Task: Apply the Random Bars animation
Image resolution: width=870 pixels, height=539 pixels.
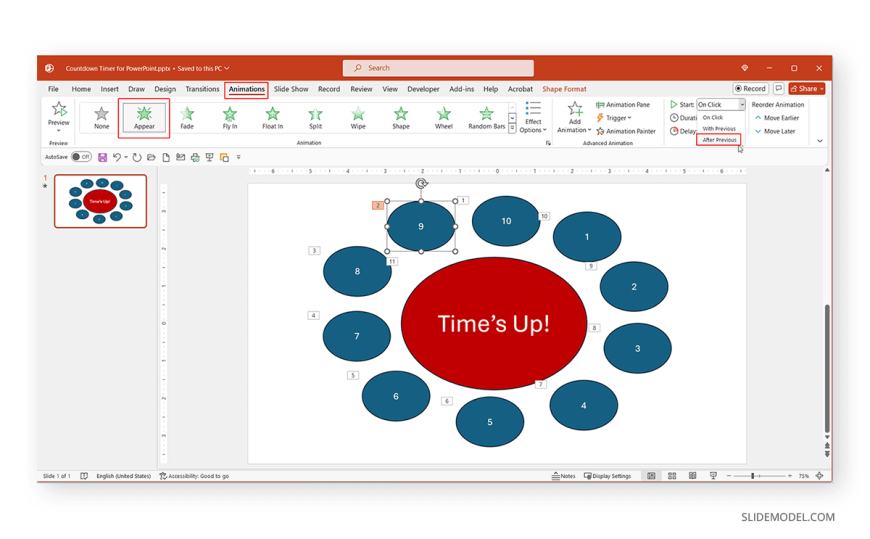Action: pos(487,118)
